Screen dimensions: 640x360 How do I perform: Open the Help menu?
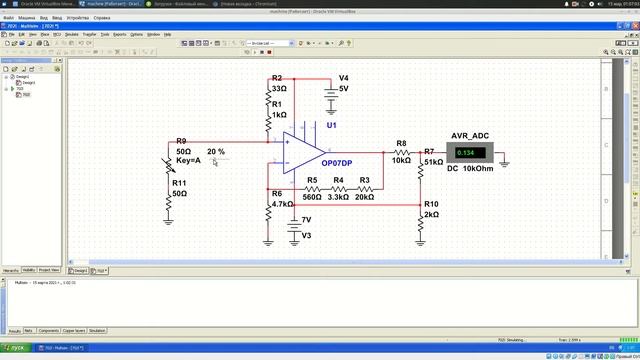tap(167, 35)
